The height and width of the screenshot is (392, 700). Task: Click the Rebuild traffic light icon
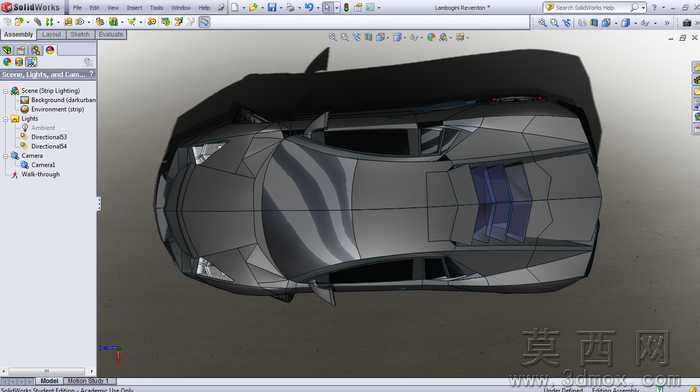(x=346, y=8)
